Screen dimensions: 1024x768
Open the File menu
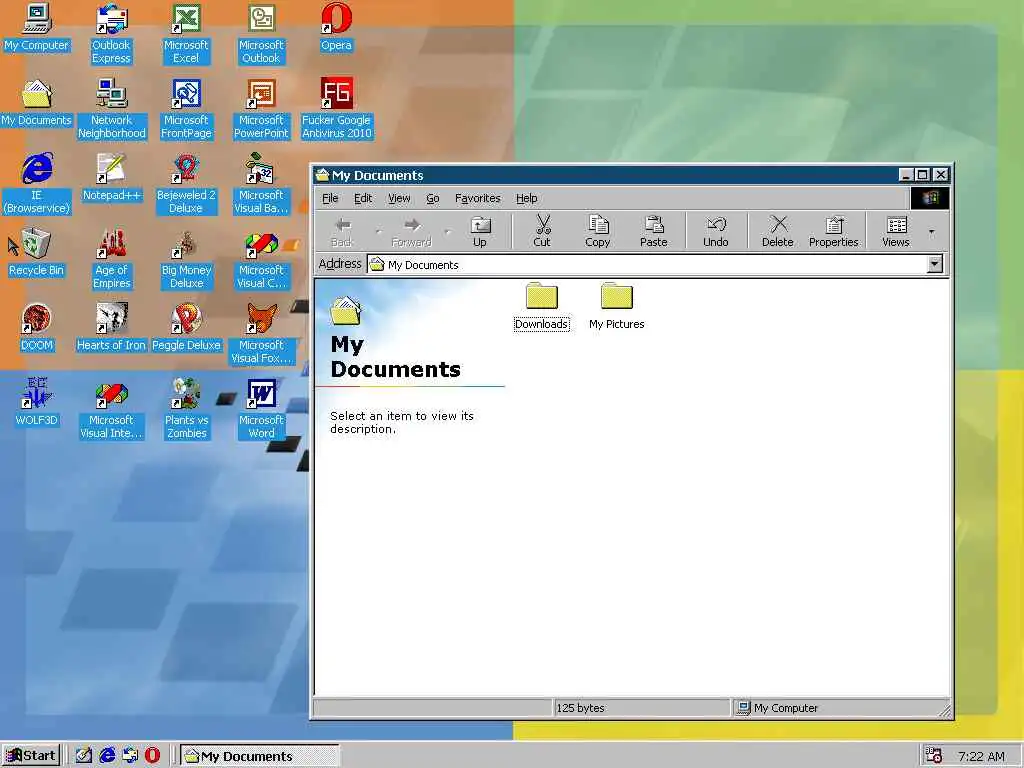click(330, 198)
